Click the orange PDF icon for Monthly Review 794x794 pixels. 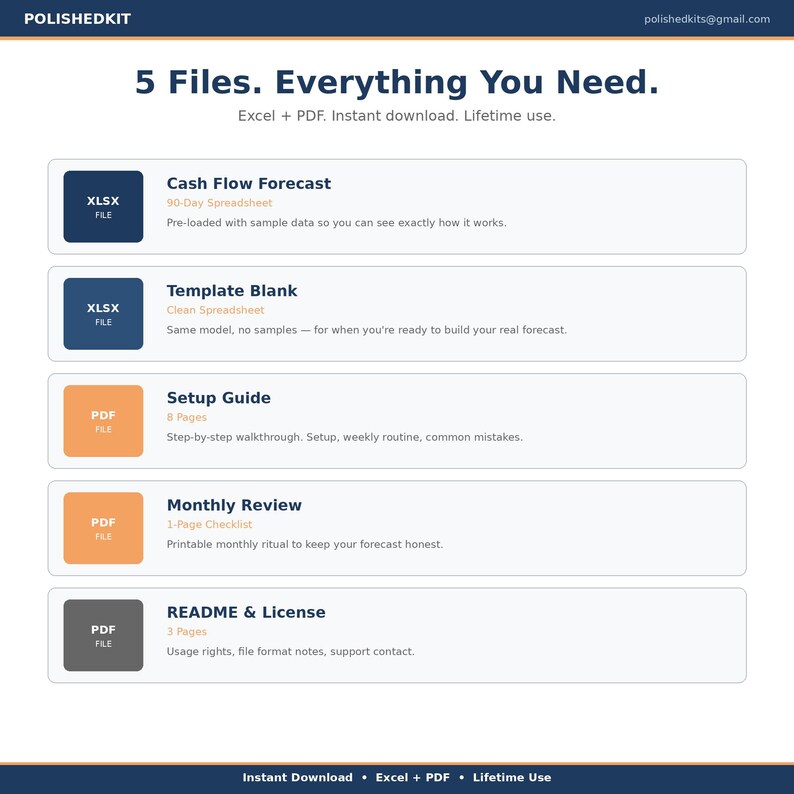tap(103, 528)
